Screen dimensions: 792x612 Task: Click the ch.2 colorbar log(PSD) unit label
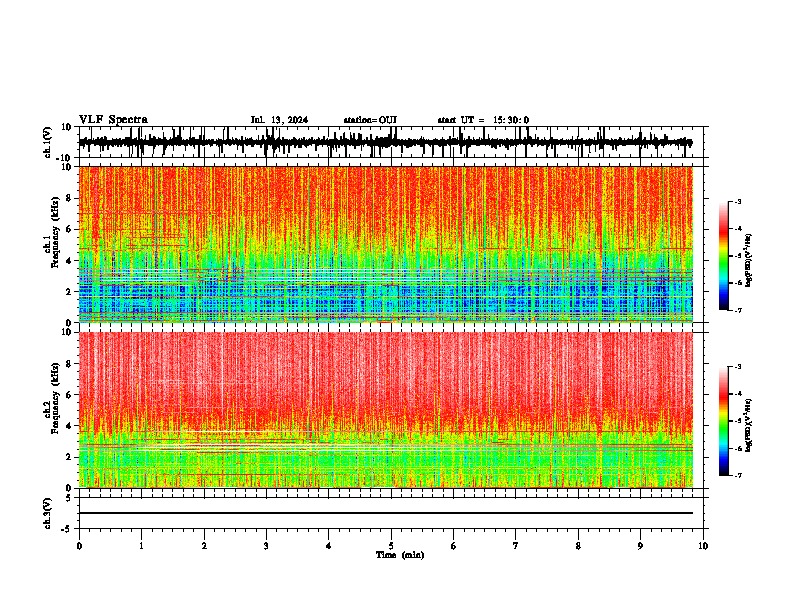[x=748, y=425]
